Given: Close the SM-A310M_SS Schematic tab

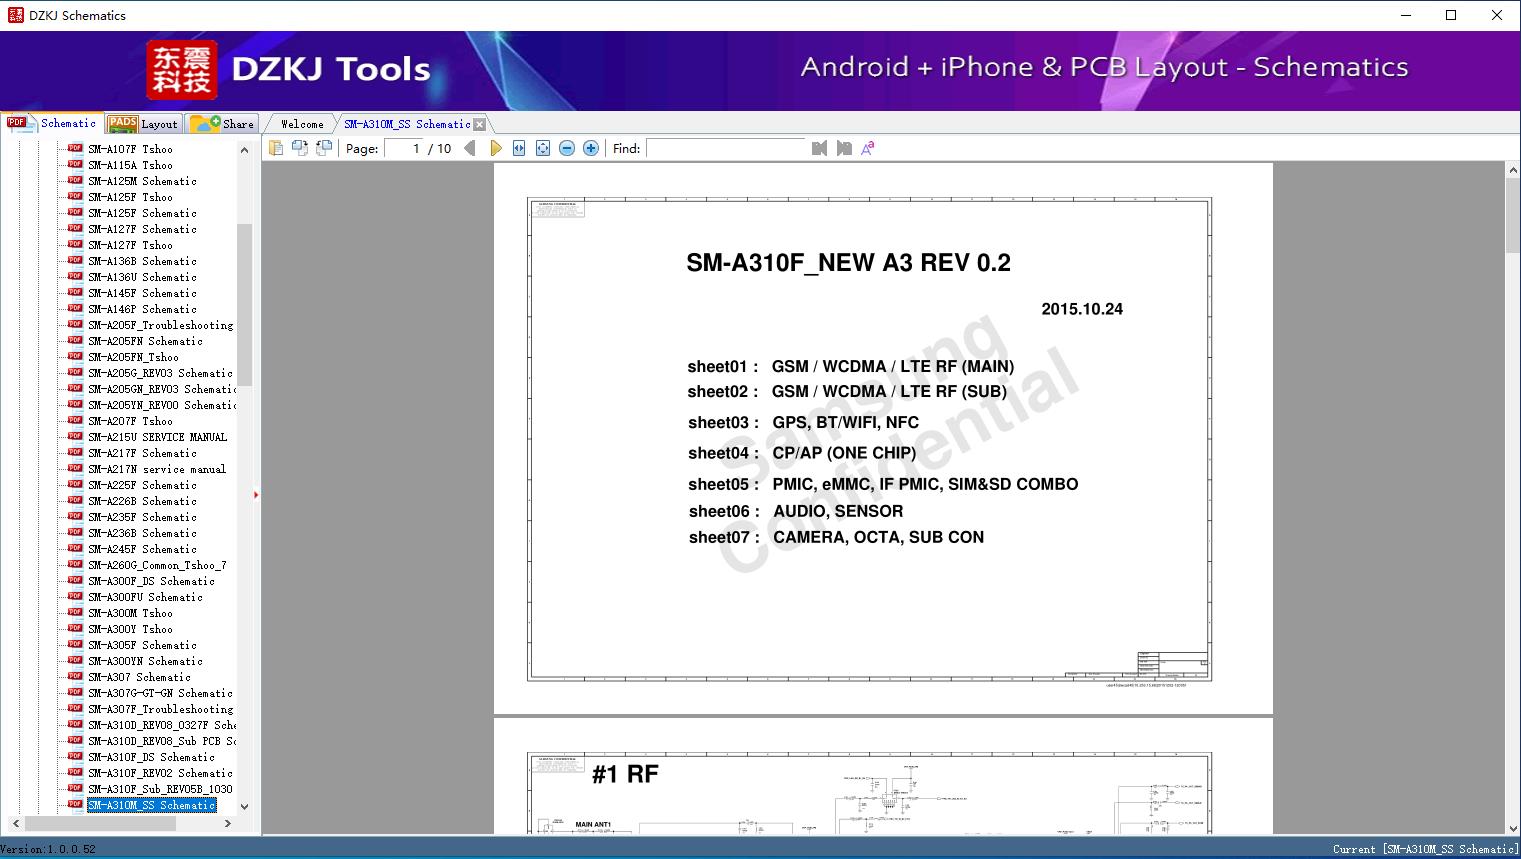Looking at the screenshot, I should tap(480, 124).
